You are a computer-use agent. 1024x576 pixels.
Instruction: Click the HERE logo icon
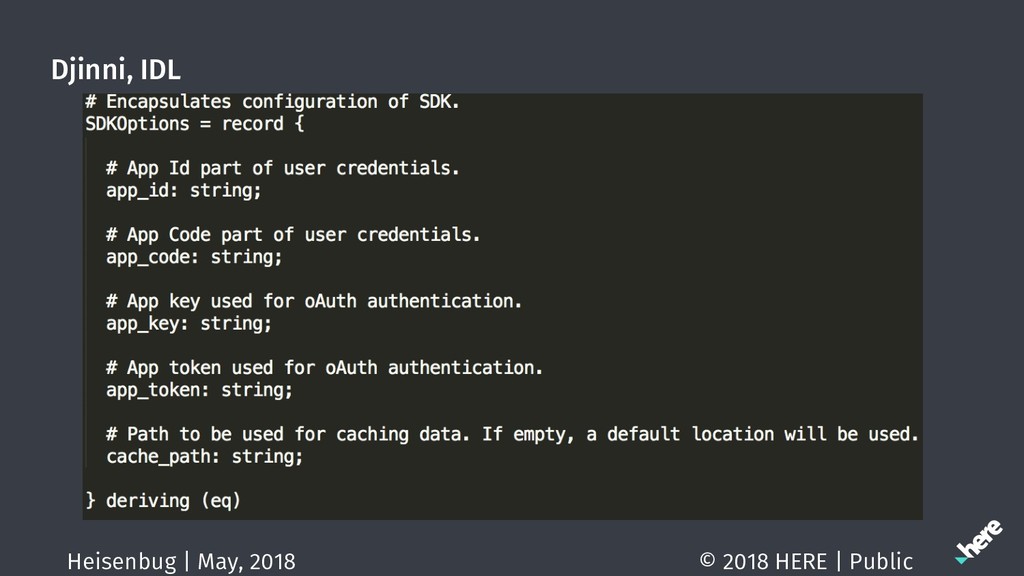[979, 542]
